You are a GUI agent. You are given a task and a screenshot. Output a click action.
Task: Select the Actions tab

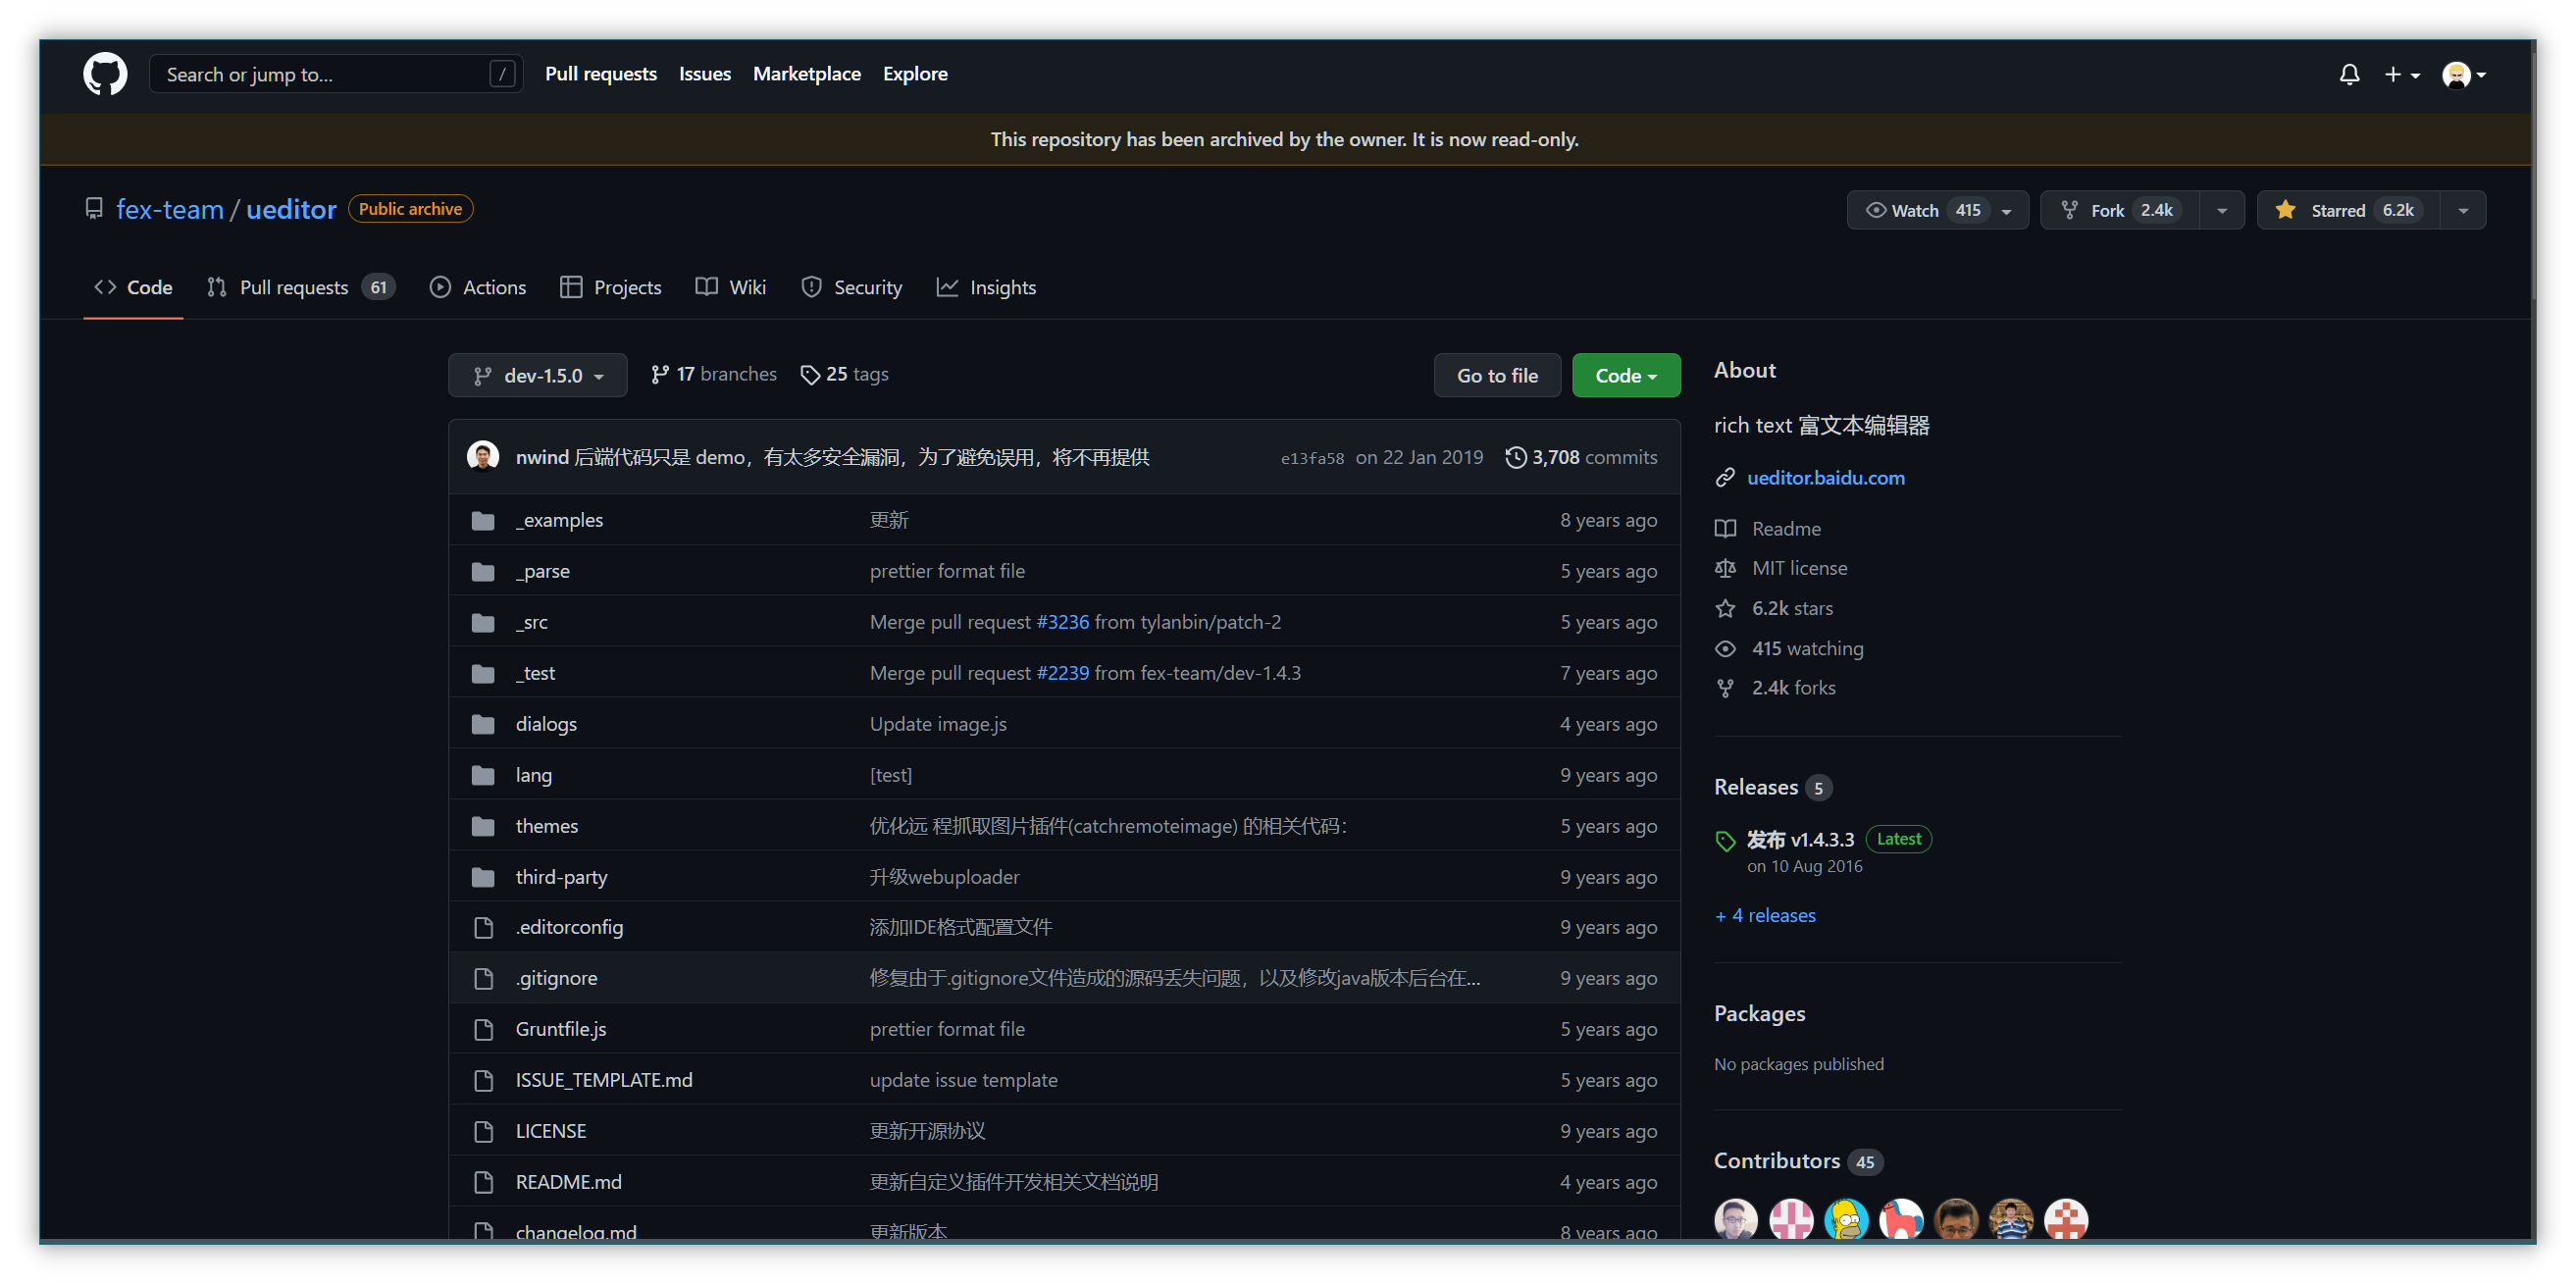pos(478,288)
